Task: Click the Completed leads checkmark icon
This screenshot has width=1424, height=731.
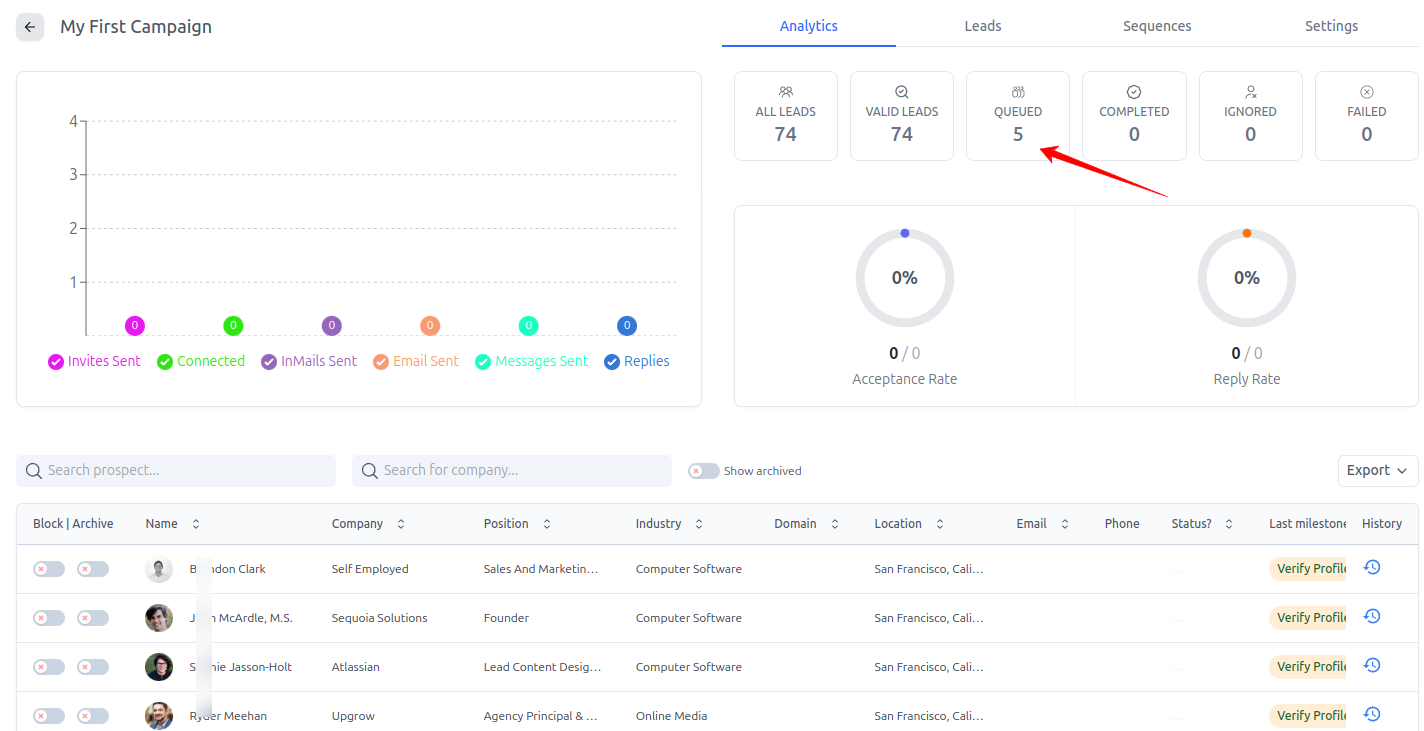Action: [x=1134, y=92]
